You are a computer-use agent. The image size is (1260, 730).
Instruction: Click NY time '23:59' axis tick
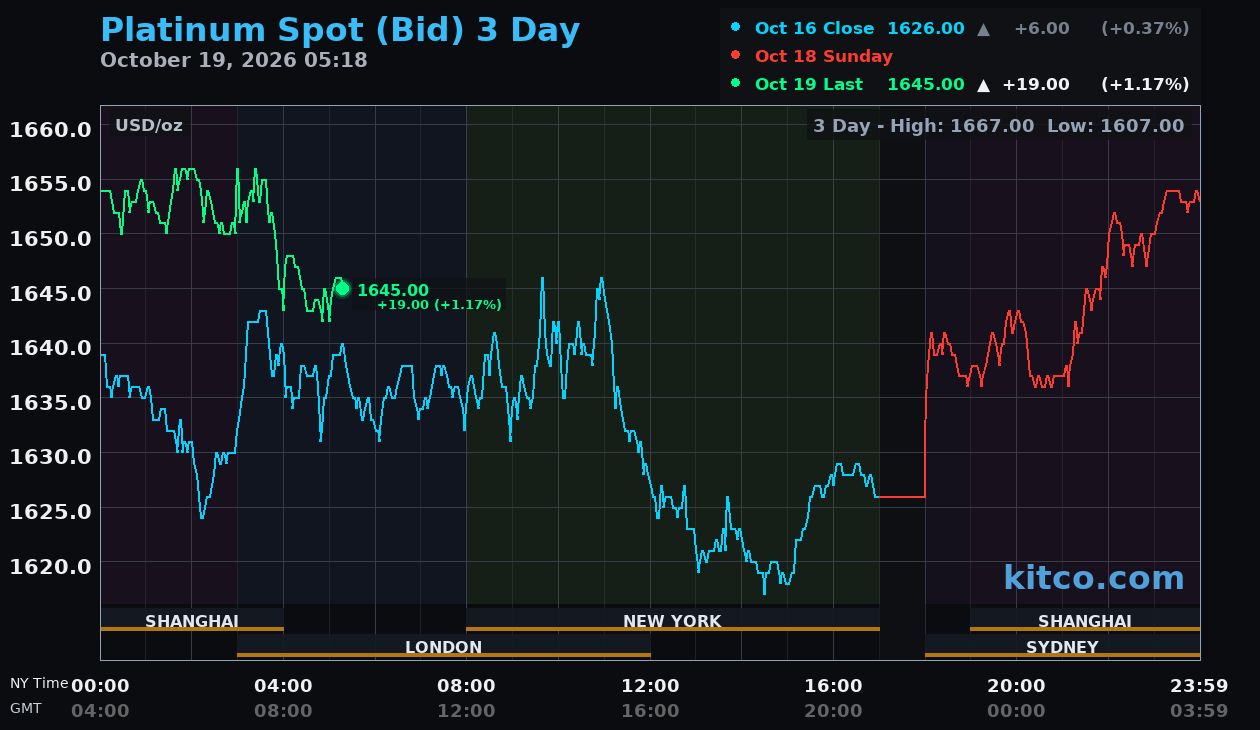point(1199,686)
